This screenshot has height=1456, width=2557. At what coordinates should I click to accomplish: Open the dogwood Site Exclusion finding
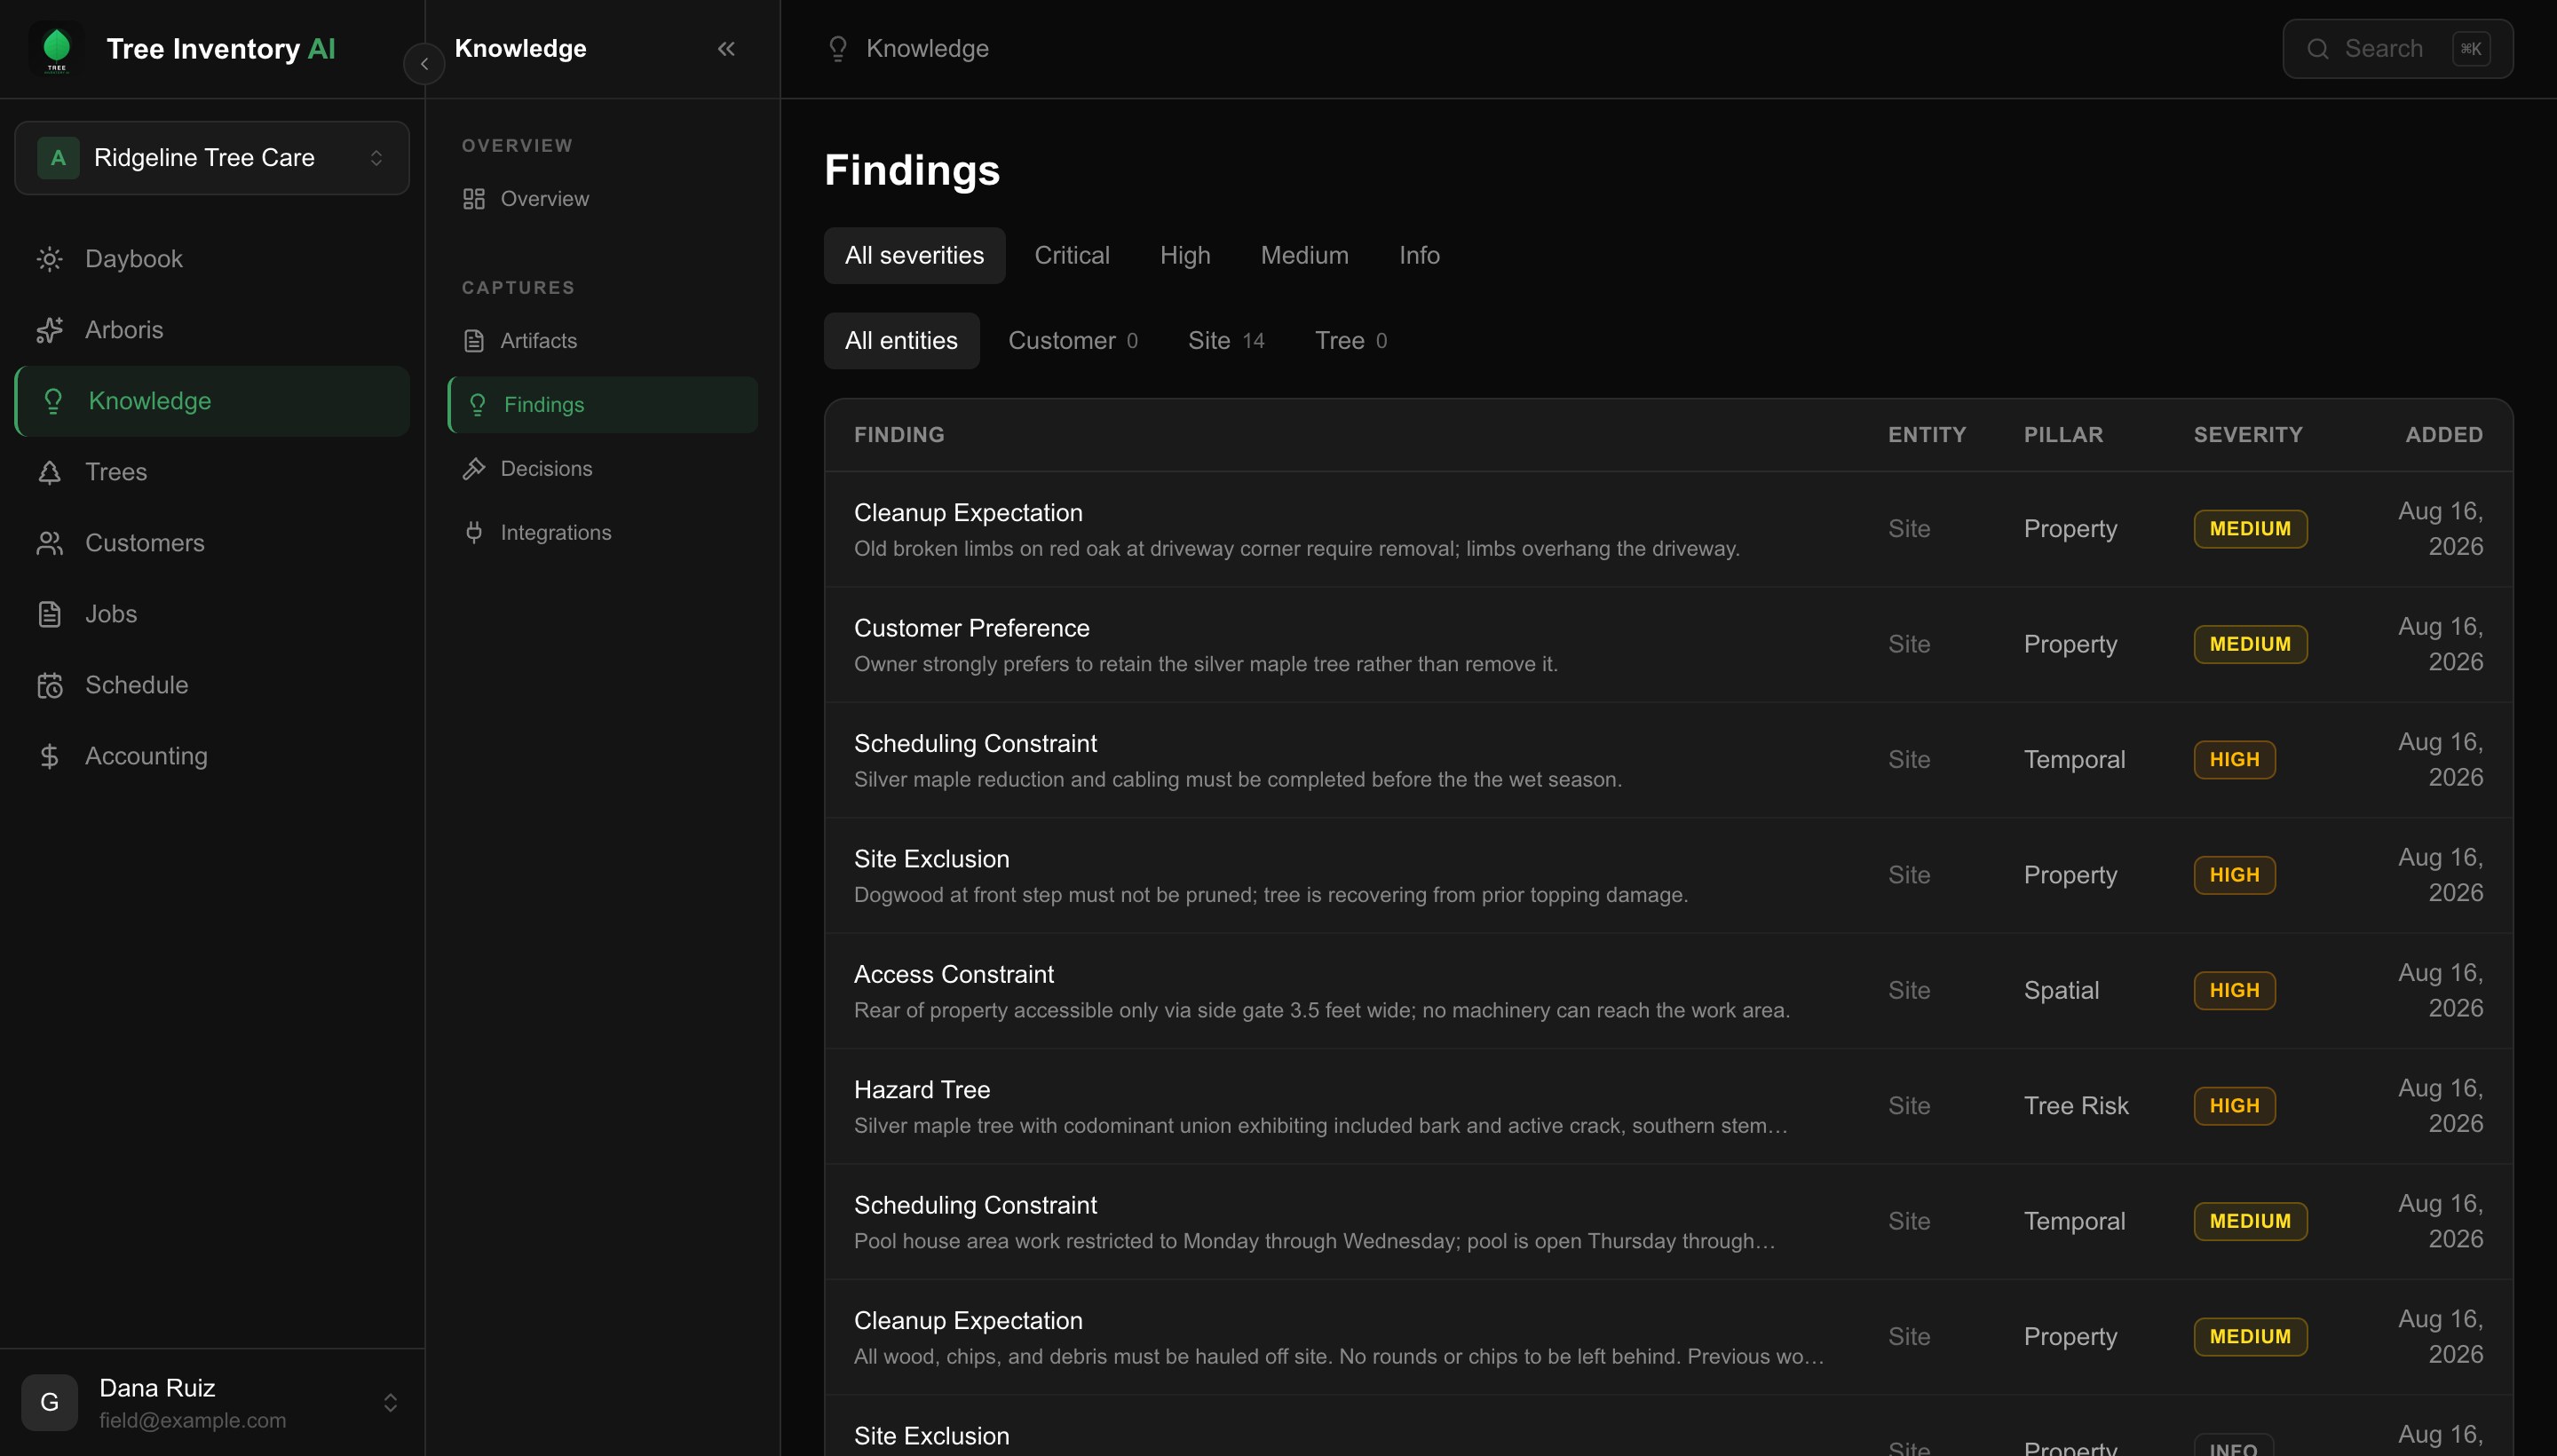point(1668,876)
